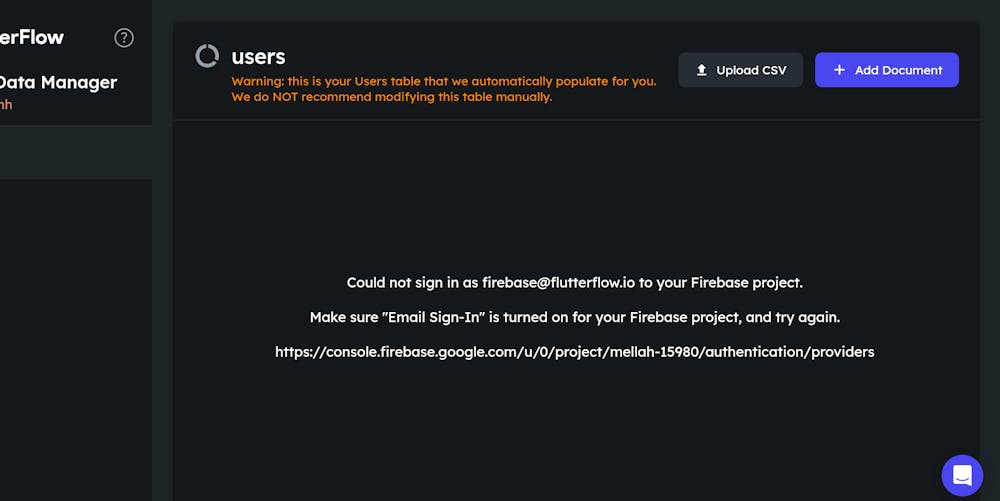Viewport: 1000px width, 501px height.
Task: Select the Data Manager heading
Action: tap(58, 83)
